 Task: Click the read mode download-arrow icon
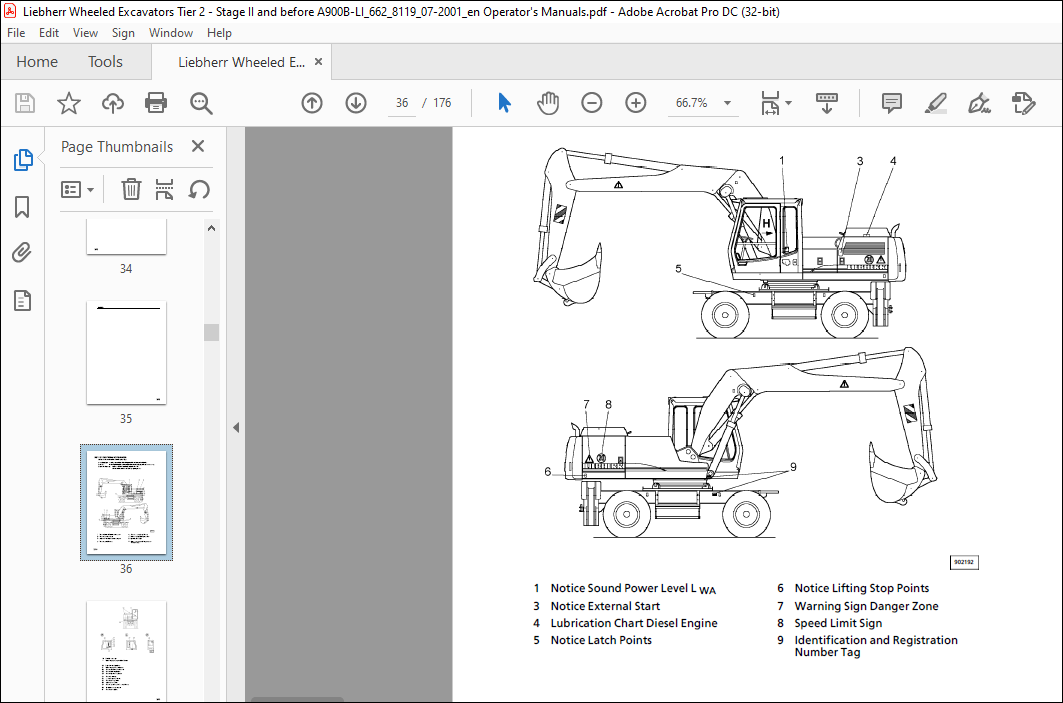pos(826,103)
